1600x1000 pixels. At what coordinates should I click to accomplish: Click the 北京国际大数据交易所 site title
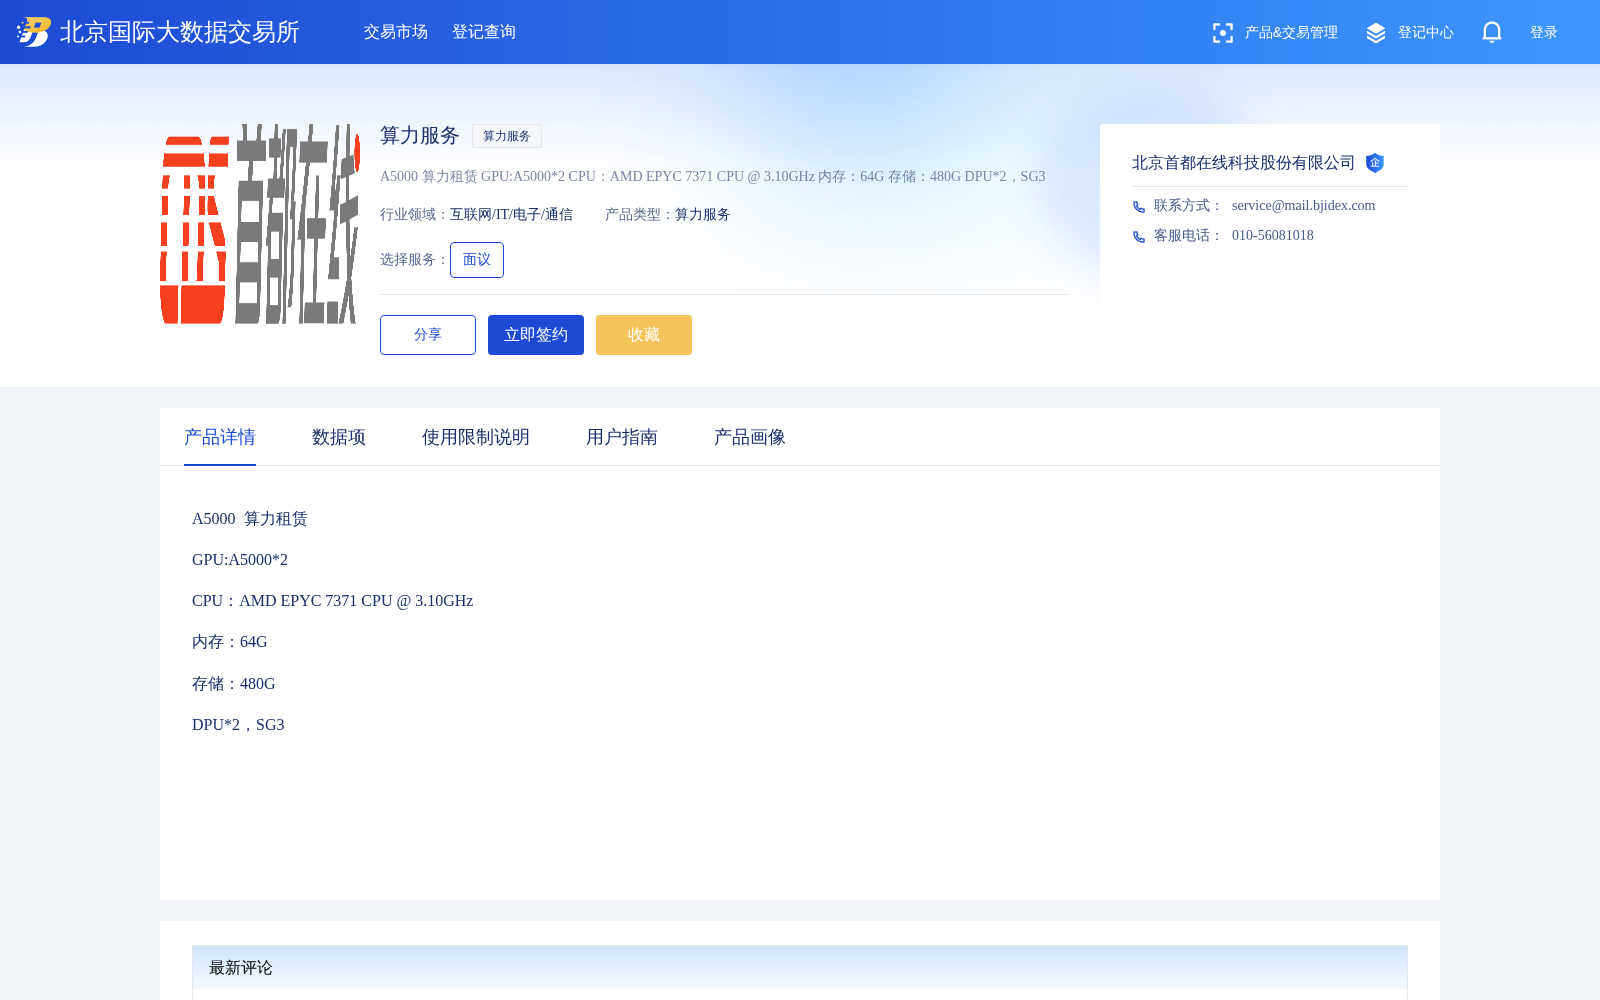click(x=180, y=32)
